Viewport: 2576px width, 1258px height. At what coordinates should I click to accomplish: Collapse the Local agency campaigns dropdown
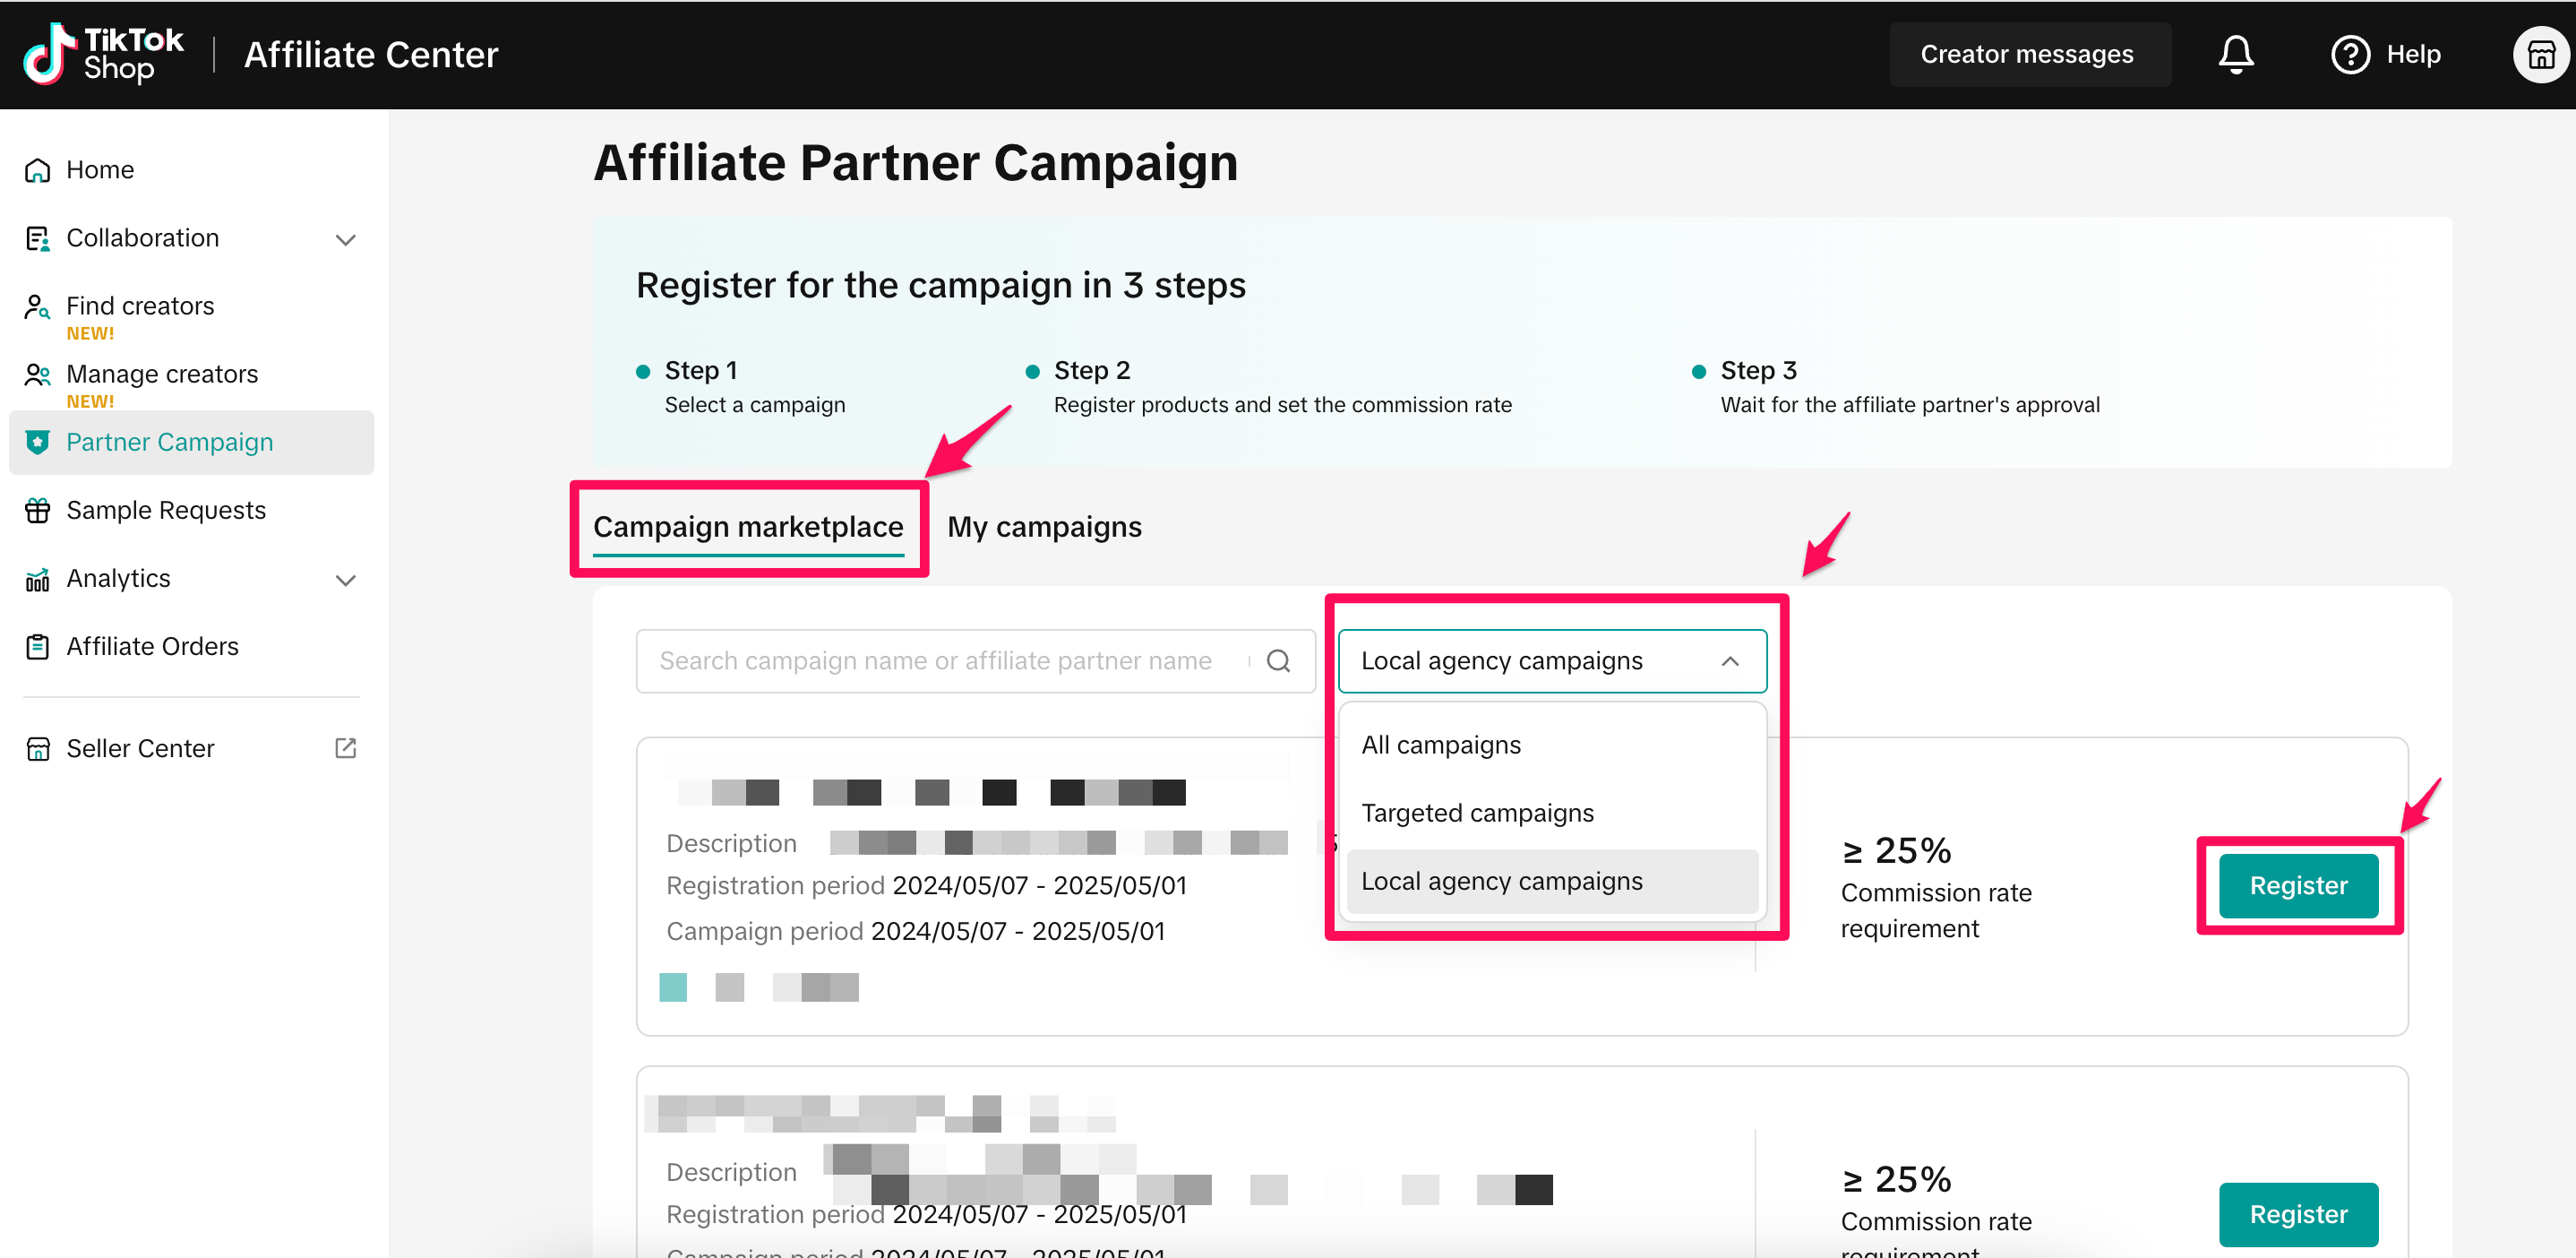tap(1729, 661)
